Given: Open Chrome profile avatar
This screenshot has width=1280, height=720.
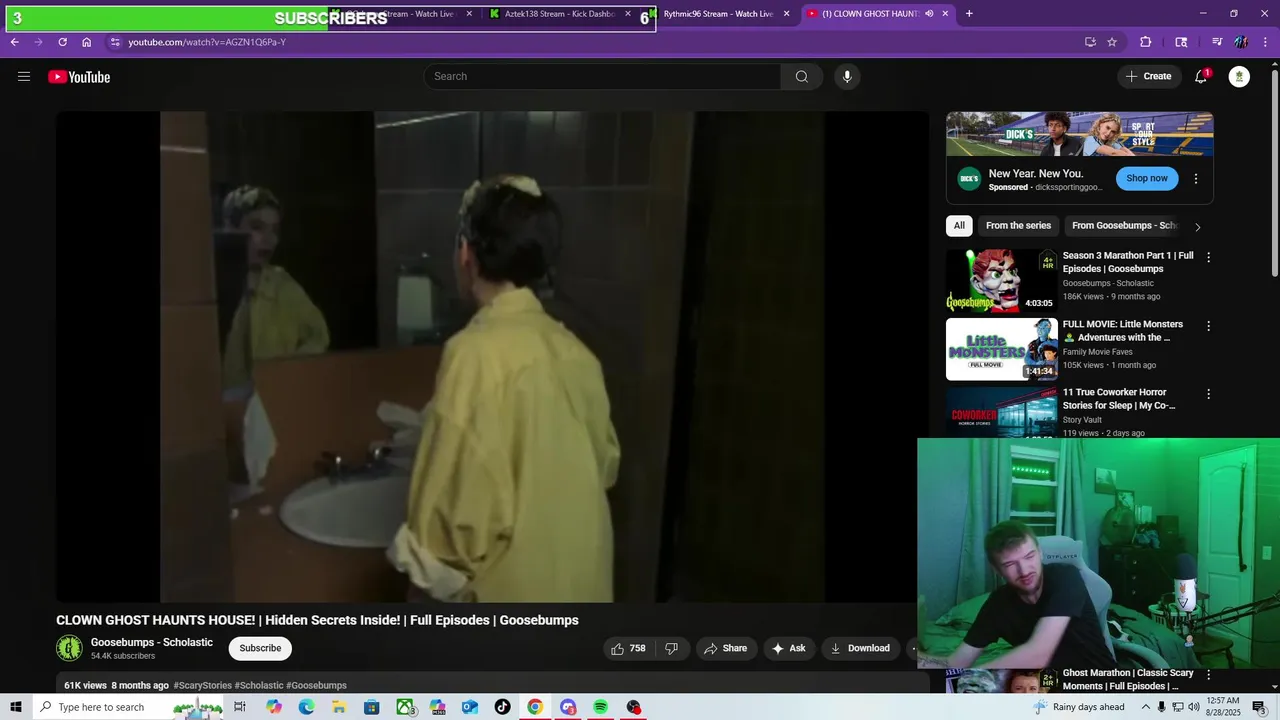Looking at the screenshot, I should (x=1241, y=42).
